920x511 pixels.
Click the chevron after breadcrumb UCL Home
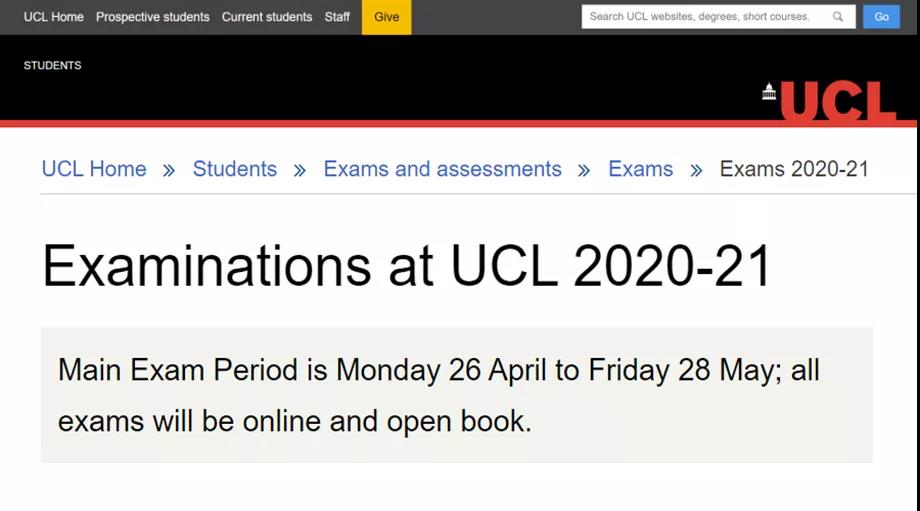click(x=169, y=171)
